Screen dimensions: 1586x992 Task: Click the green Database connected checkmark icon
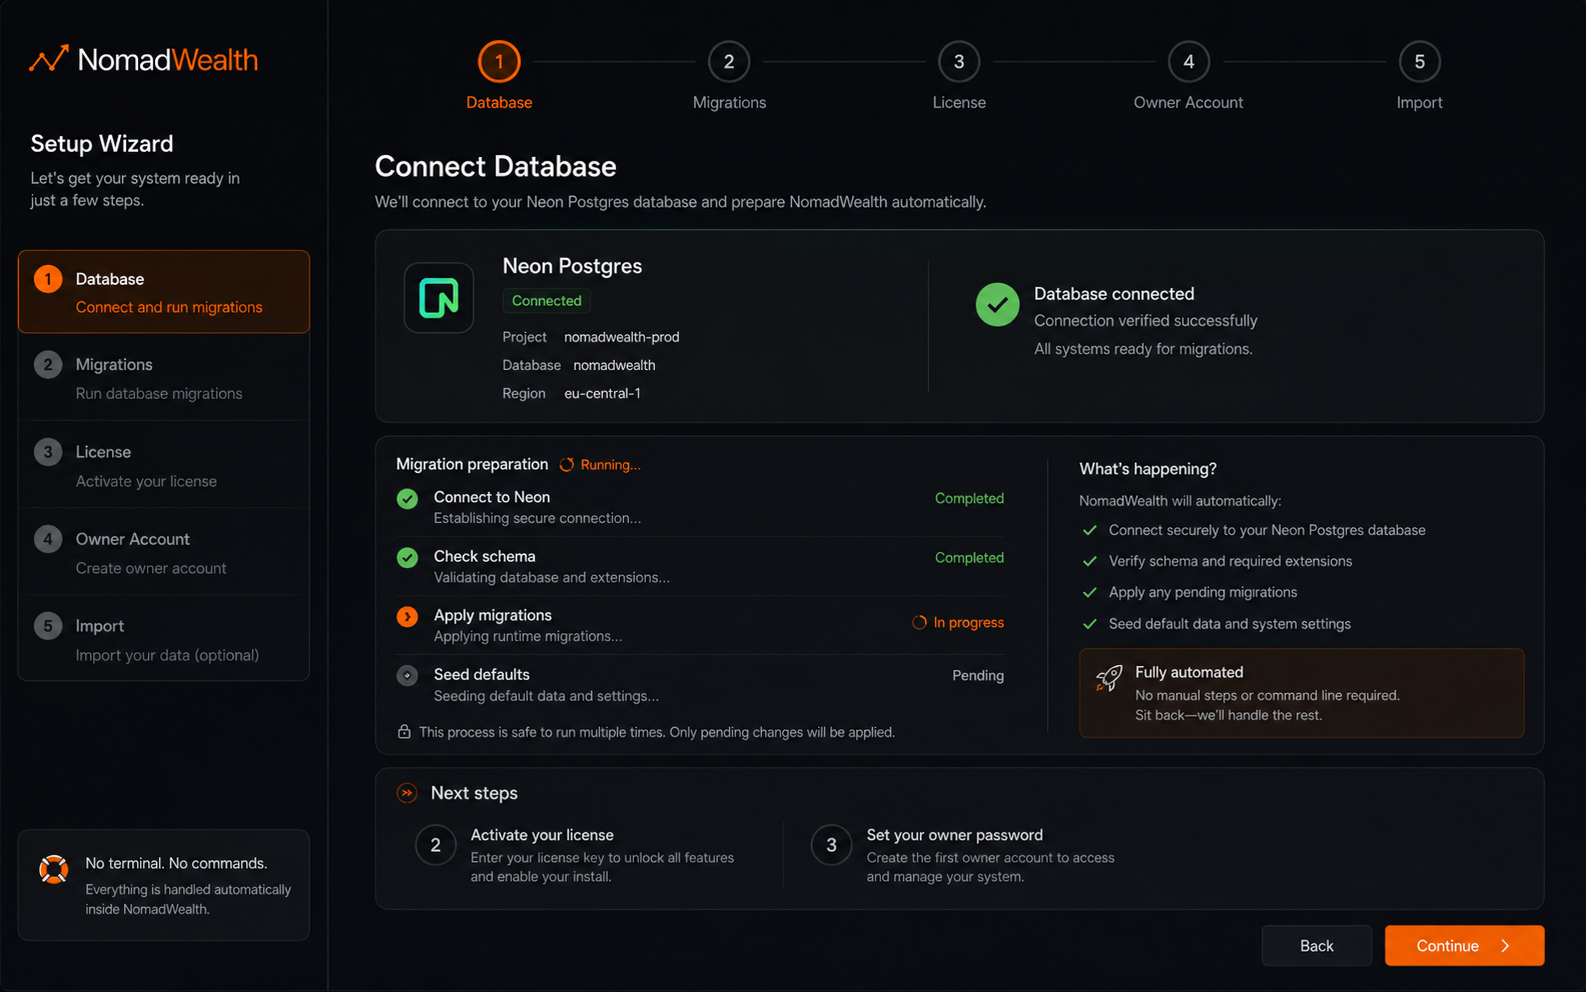997,305
